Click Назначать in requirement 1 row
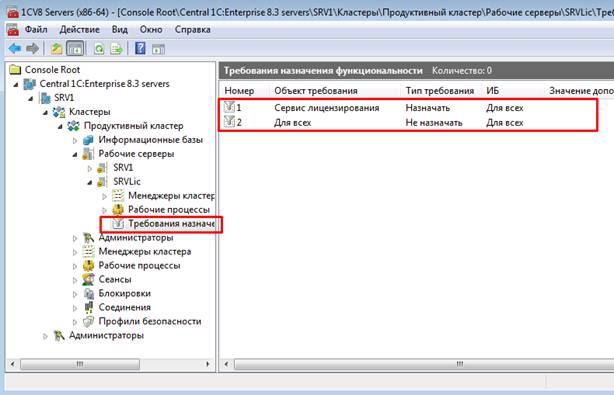 (428, 108)
